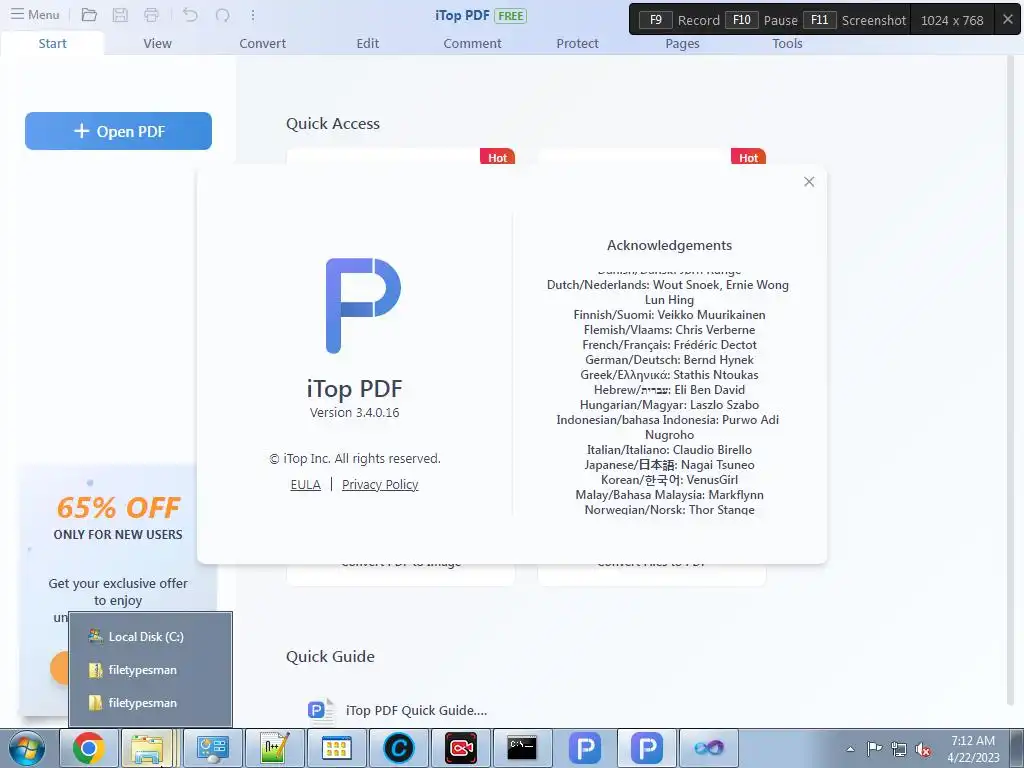The height and width of the screenshot is (768, 1024).
Task: Switch to the Edit tab
Action: point(368,43)
